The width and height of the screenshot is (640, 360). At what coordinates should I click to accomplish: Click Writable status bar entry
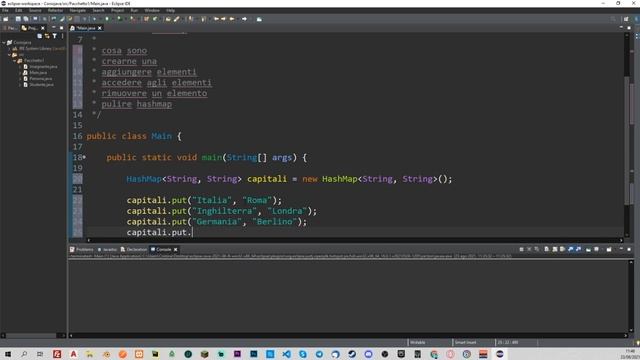418,342
